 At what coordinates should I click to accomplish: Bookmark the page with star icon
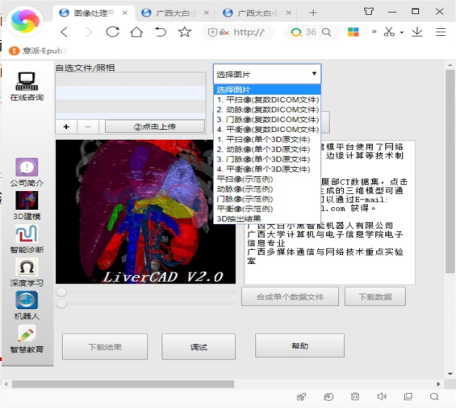[184, 32]
